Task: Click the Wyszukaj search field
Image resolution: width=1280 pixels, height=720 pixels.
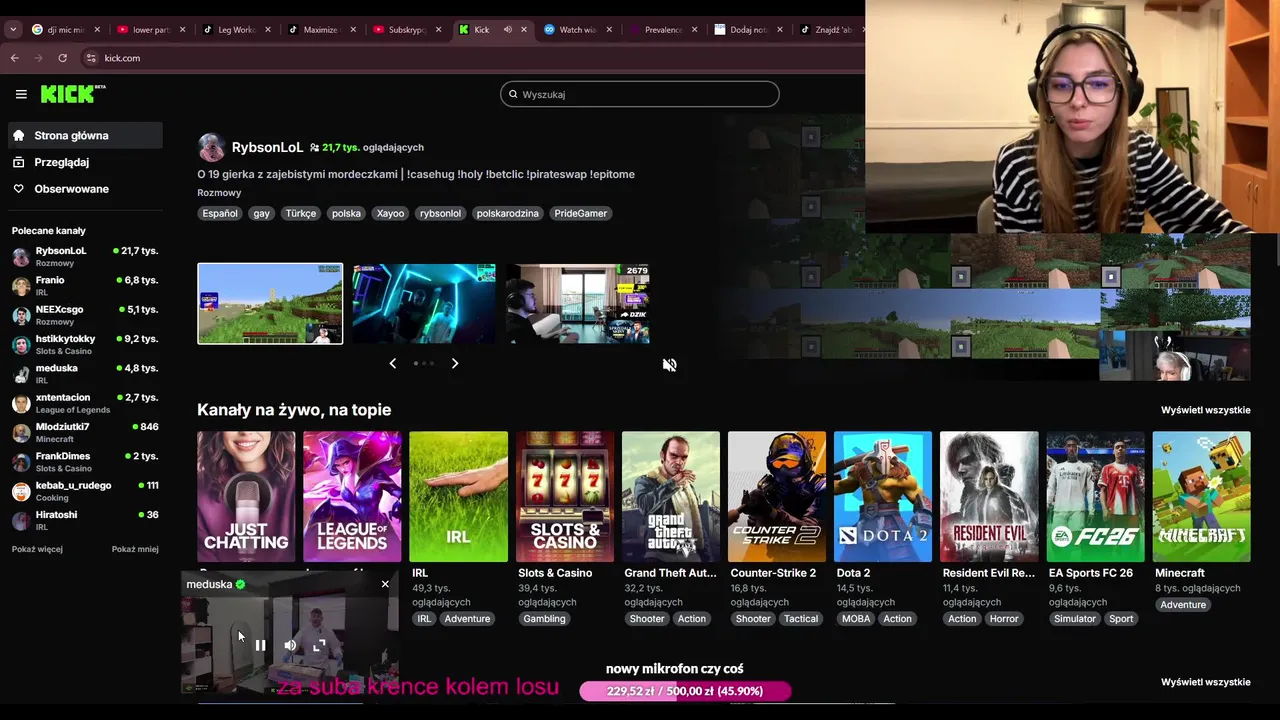Action: pos(640,94)
